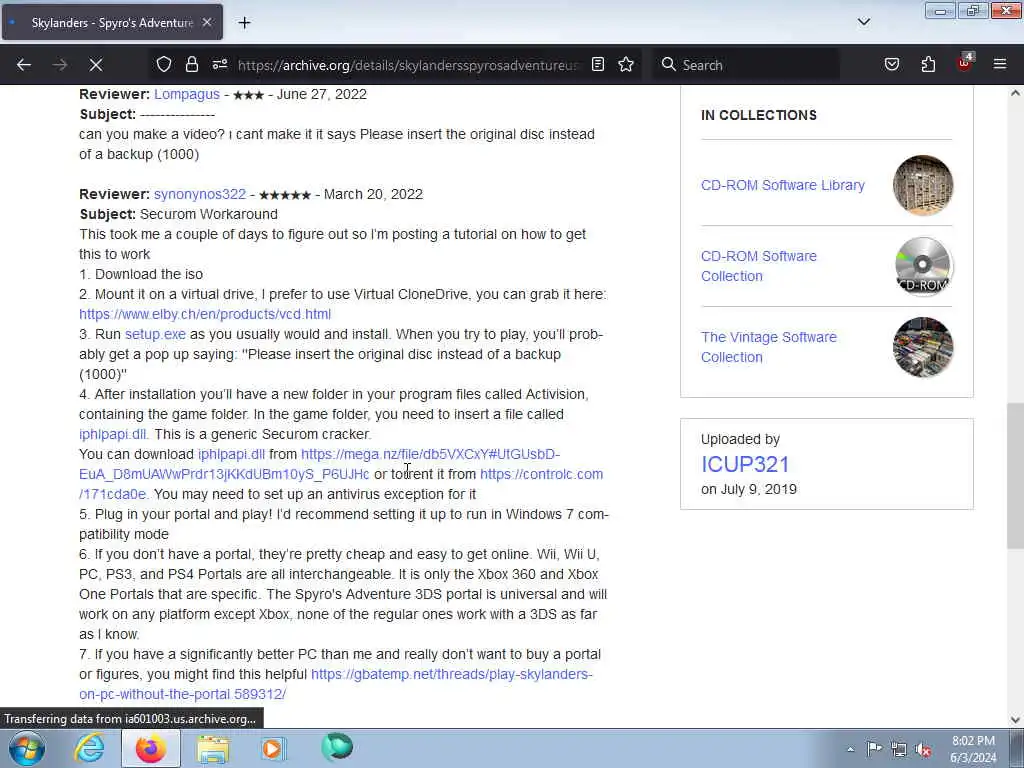
Task: Open the green swirl app in taskbar
Action: [337, 747]
